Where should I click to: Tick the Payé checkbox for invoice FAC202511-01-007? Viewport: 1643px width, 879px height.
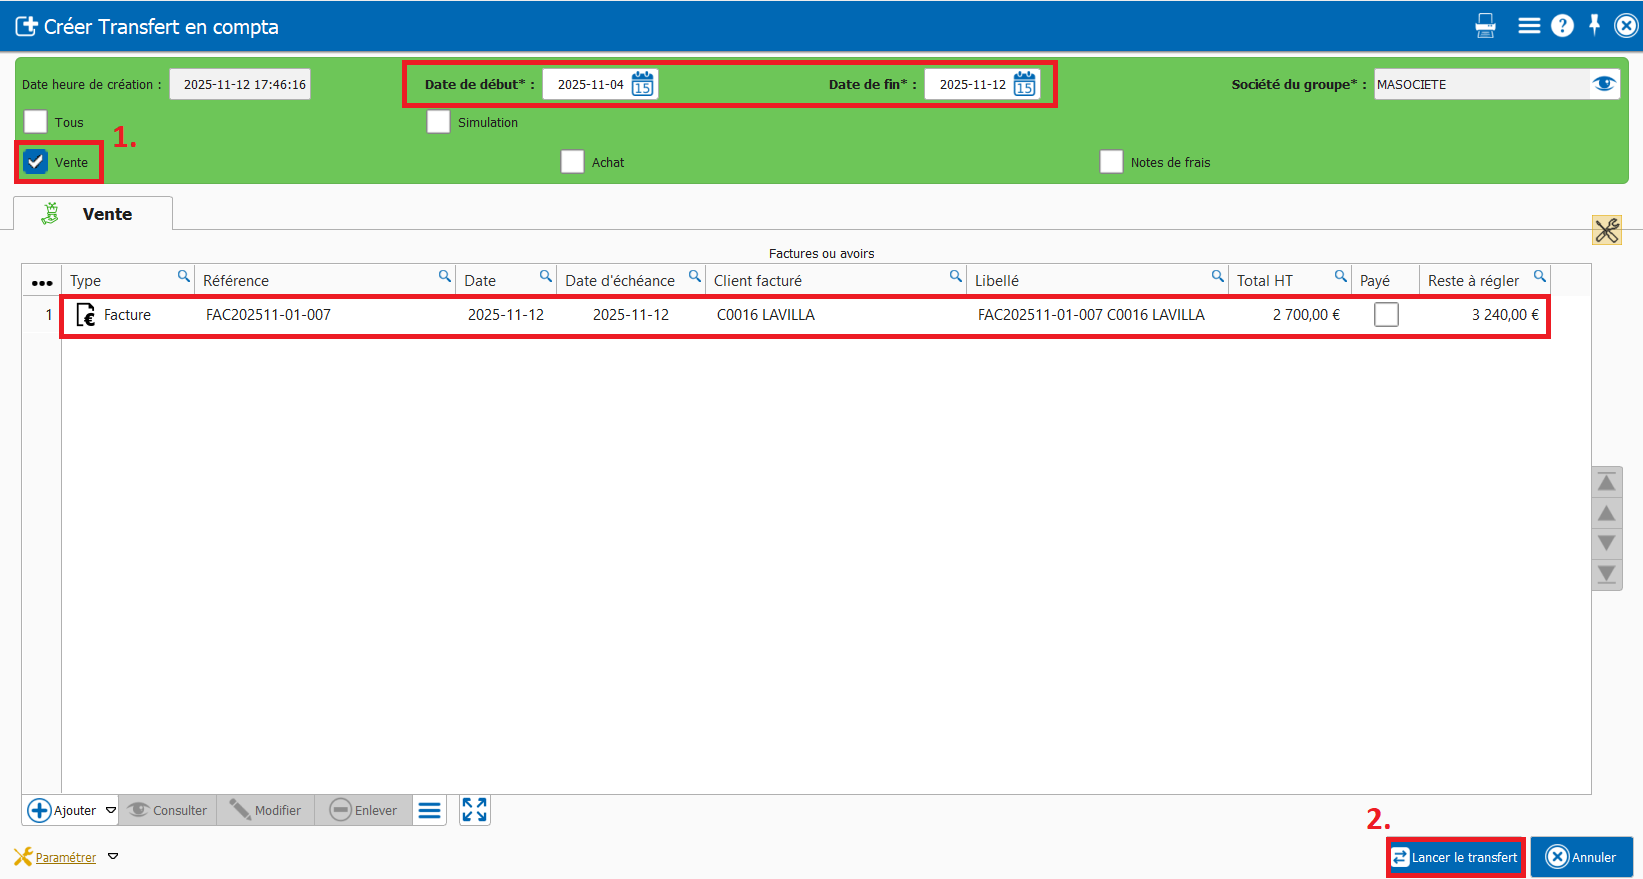[x=1386, y=315]
